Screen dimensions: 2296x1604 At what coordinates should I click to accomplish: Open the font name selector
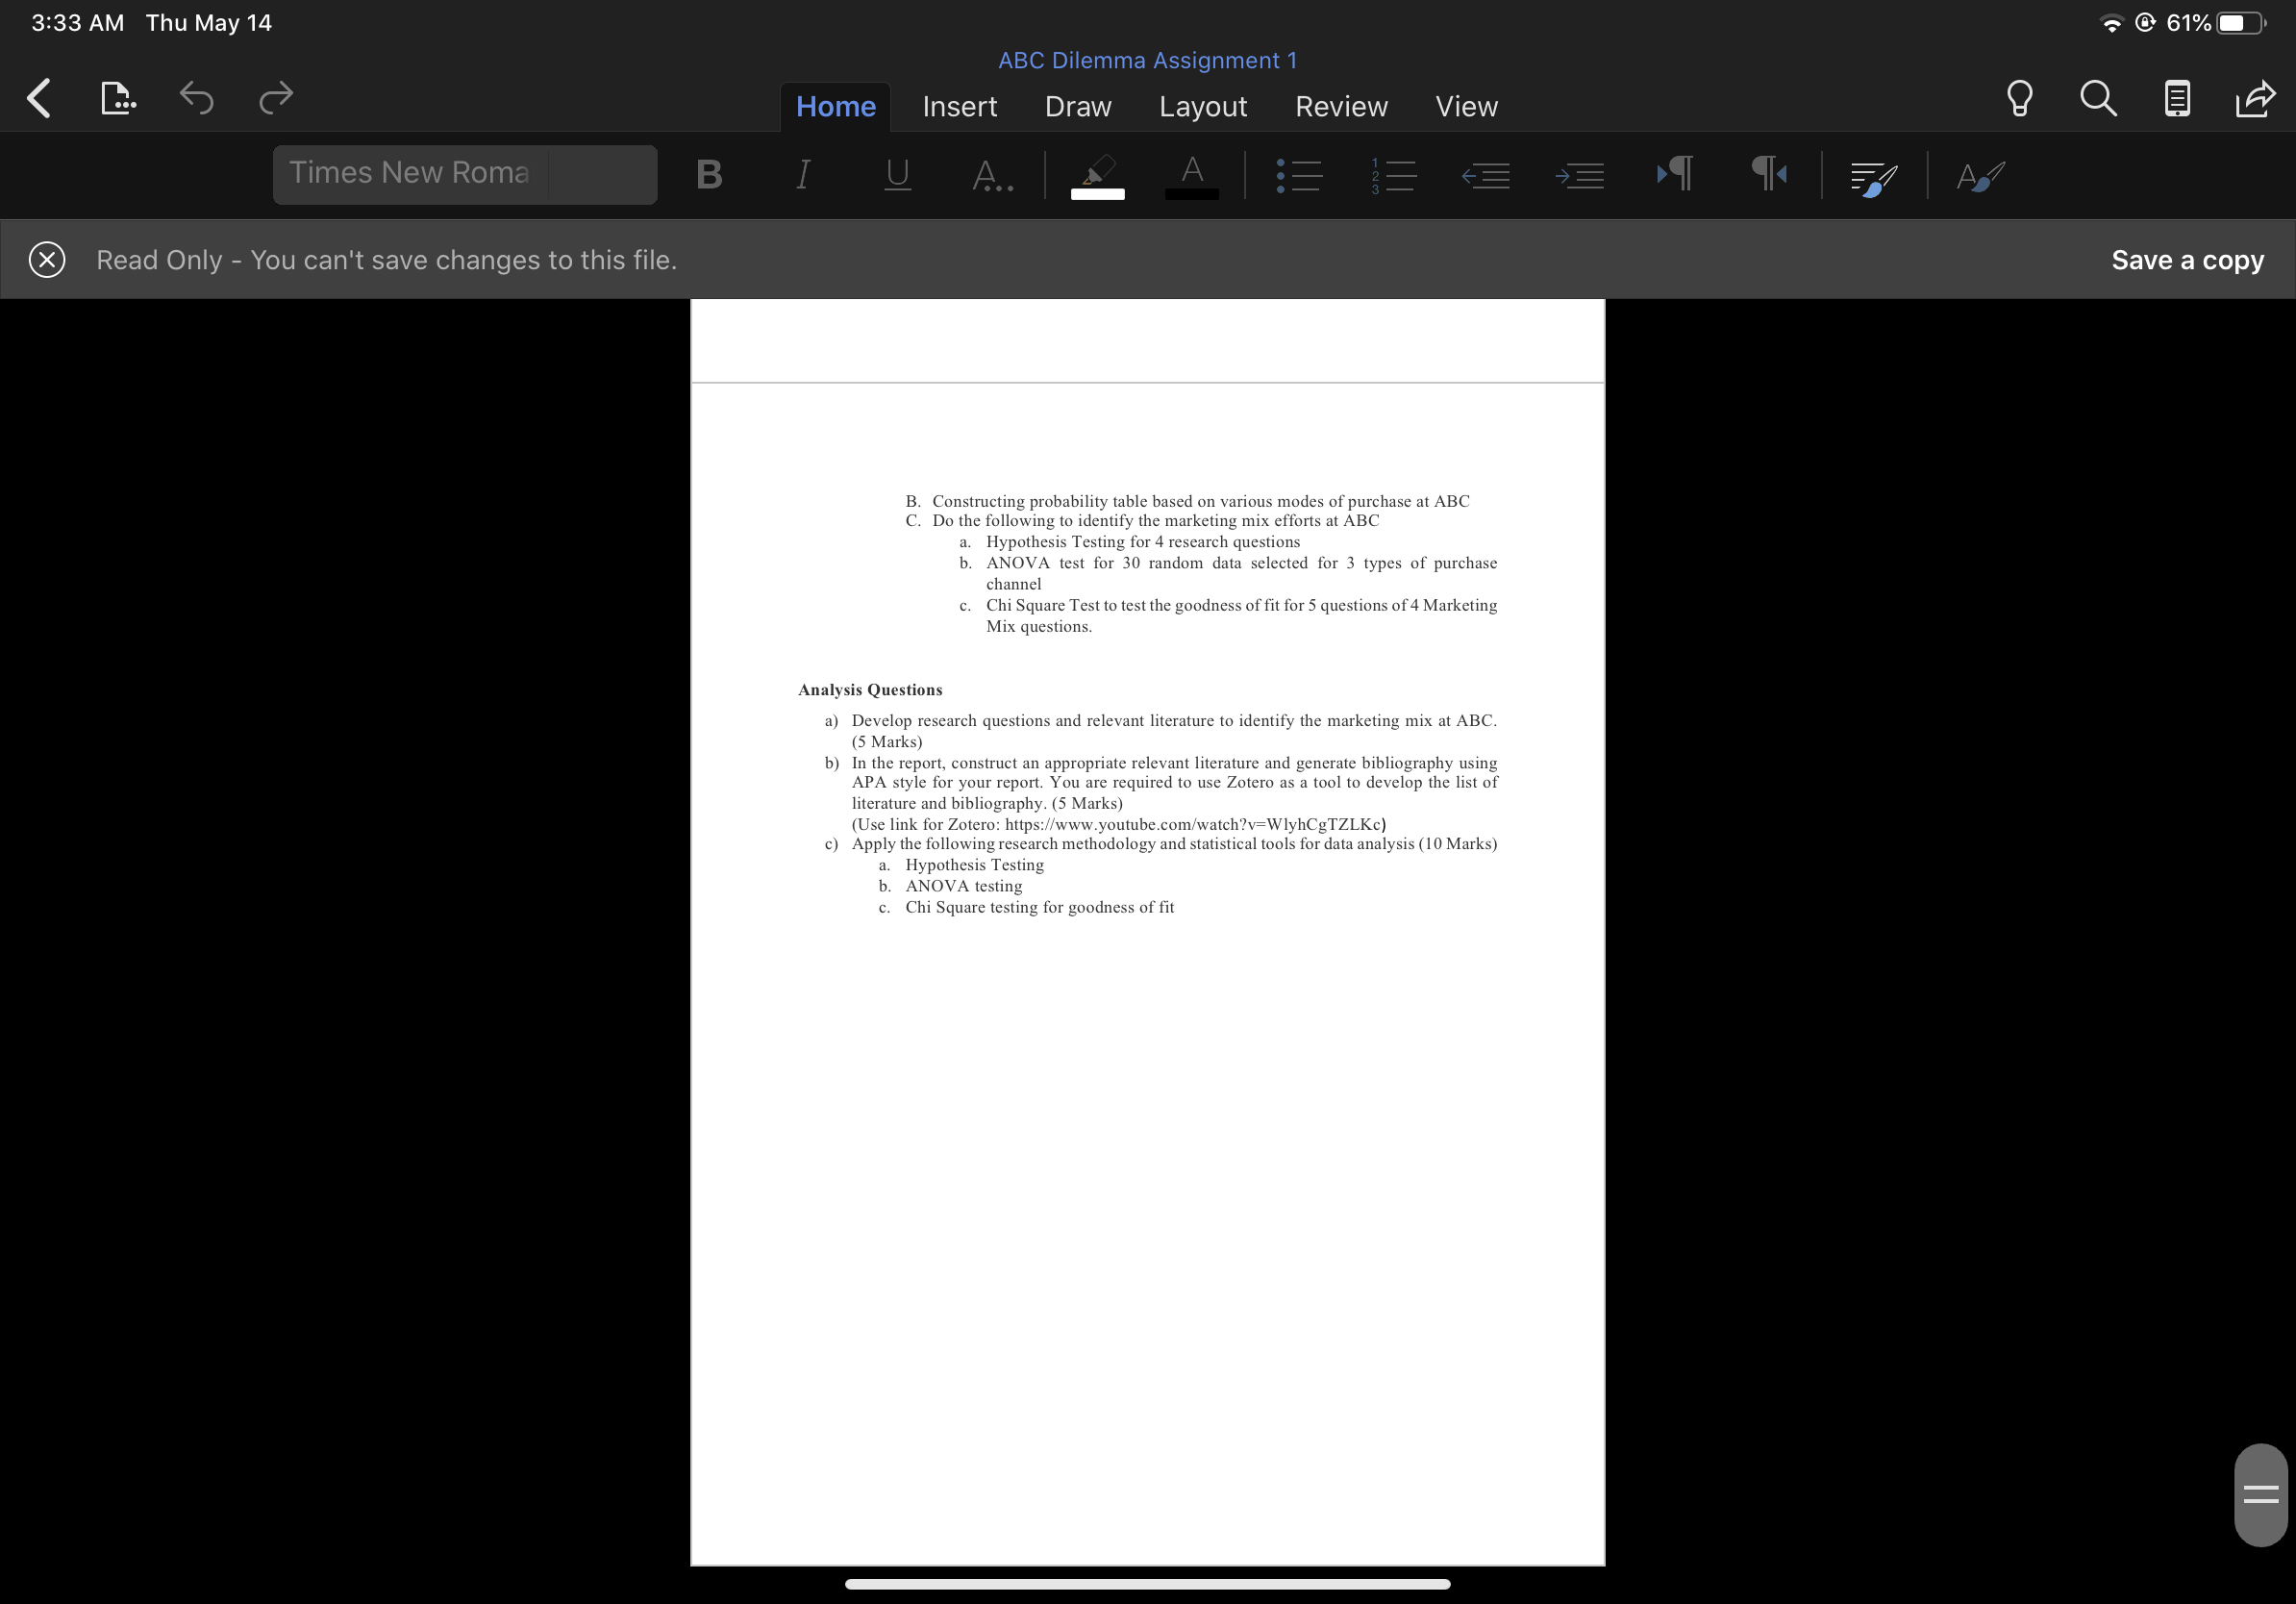click(464, 173)
